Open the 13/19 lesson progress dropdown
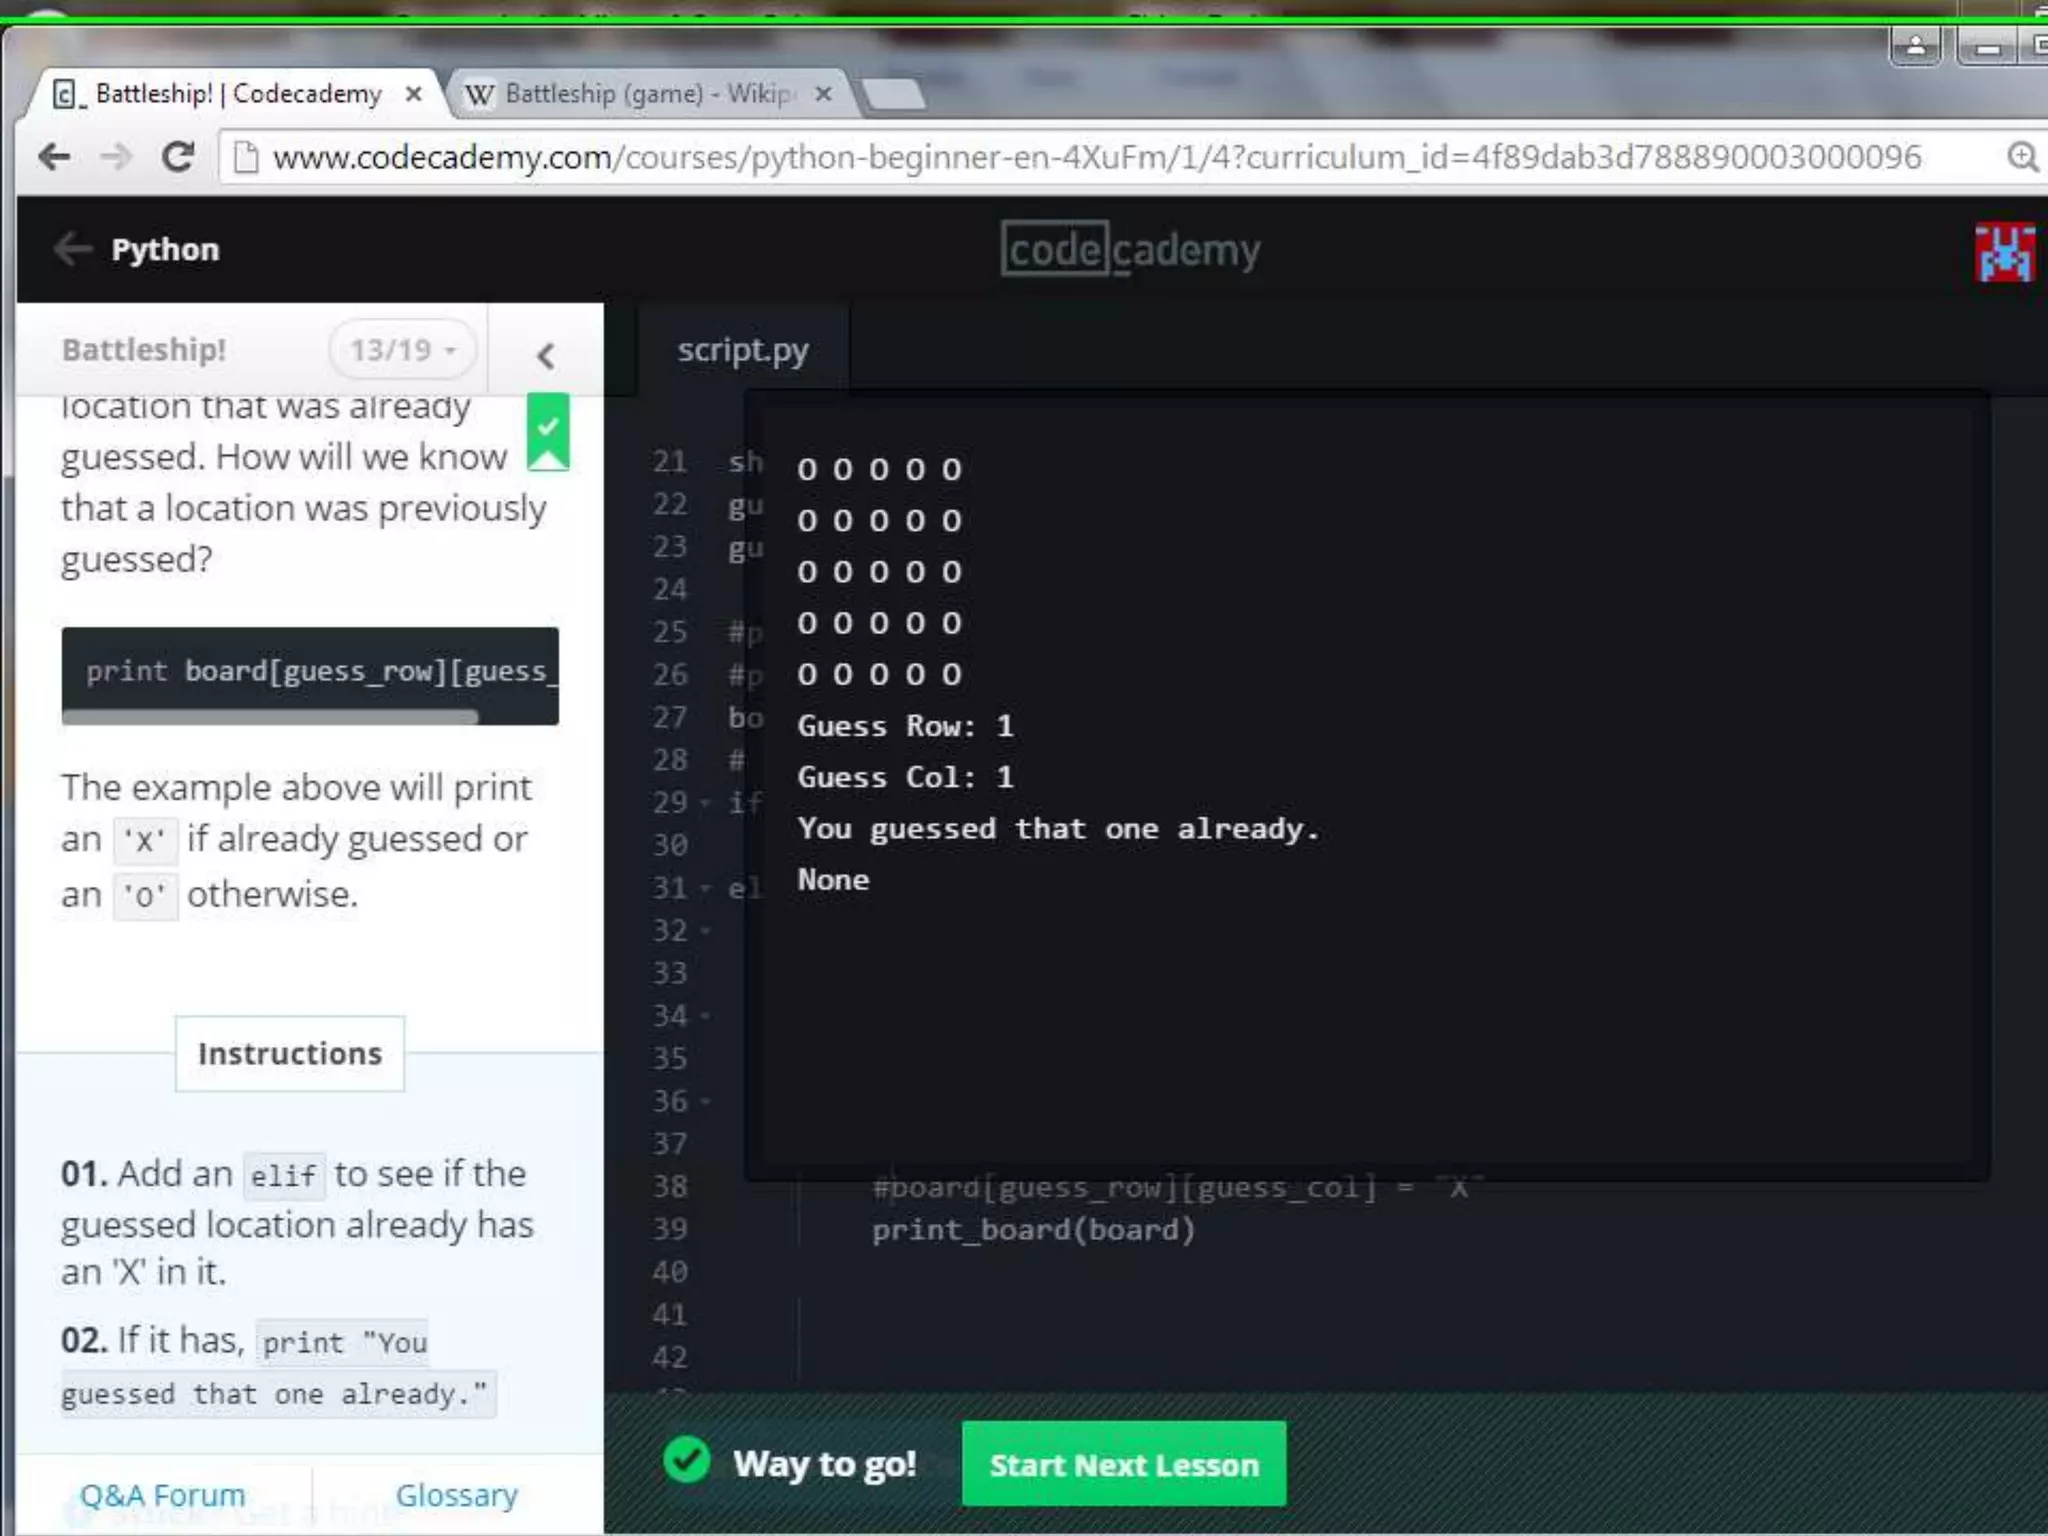The width and height of the screenshot is (2048, 1536). pyautogui.click(x=402, y=350)
